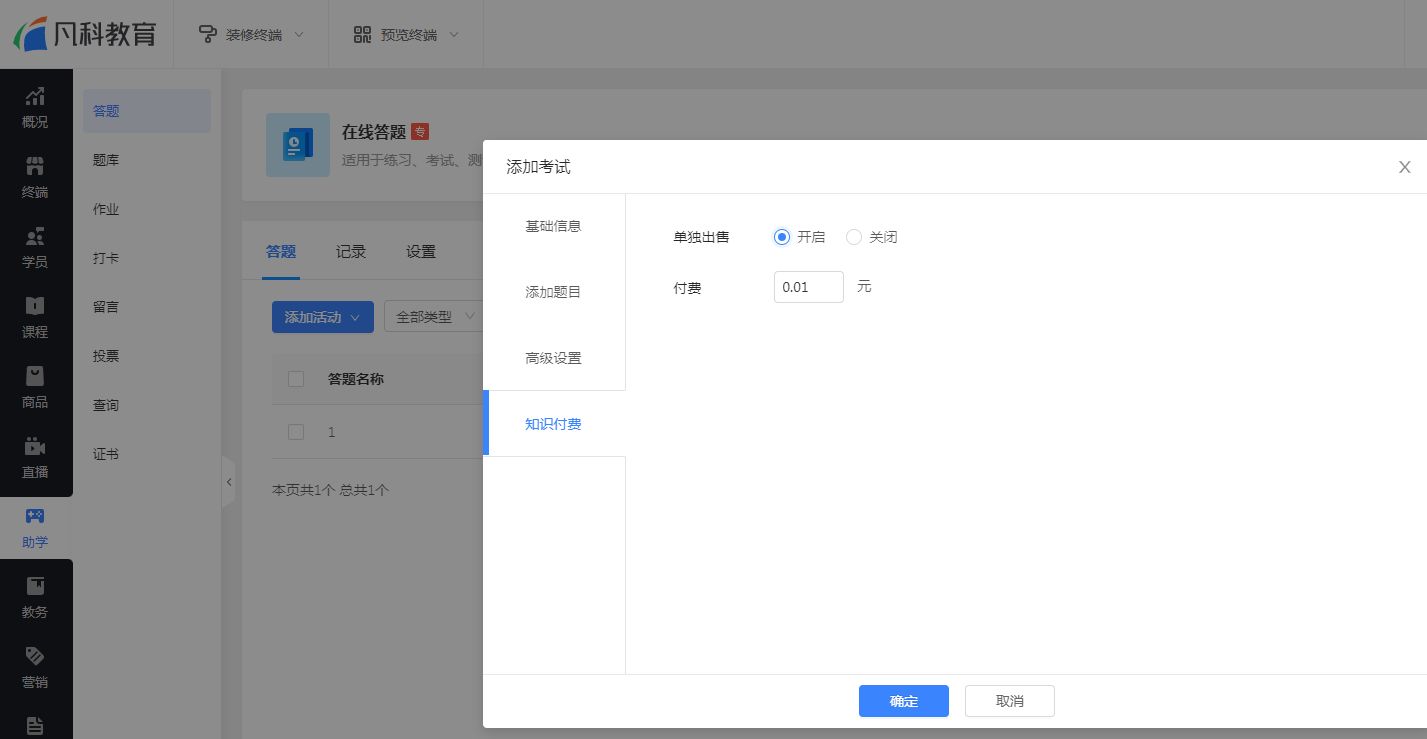
Task: Collapse the secondary sidebar with the arrow handle
Action: point(228,482)
